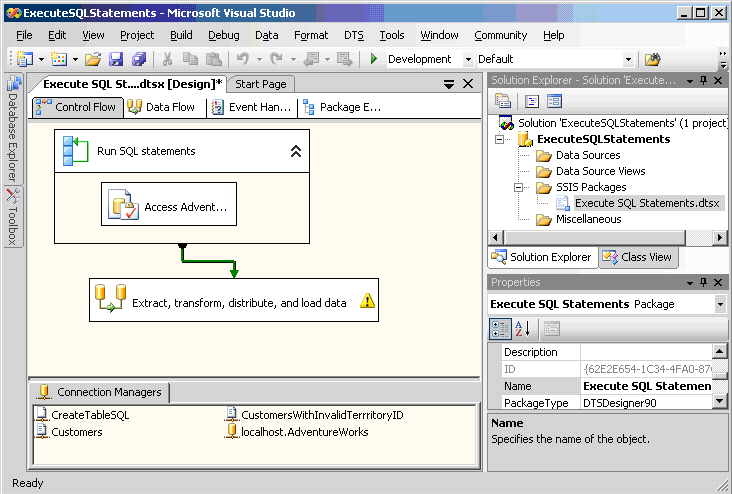Screen dimensions: 732x494
Task: Collapse the Run SQL statements container
Action: [x=296, y=151]
